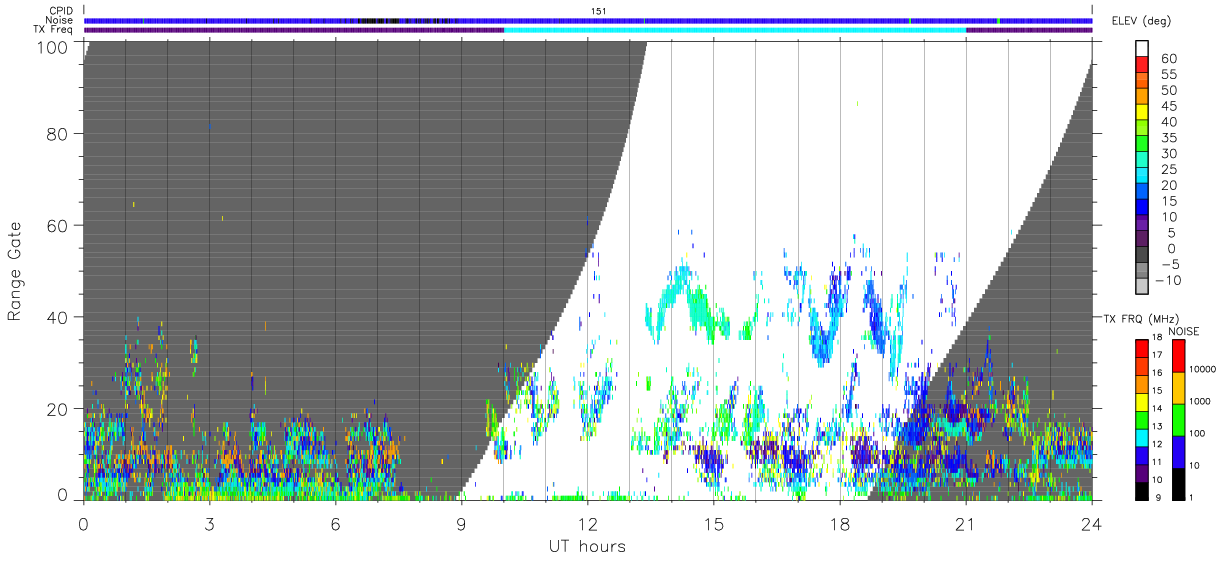Click the 21 tick label on UT hours axis
The height and width of the screenshot is (567, 1228).
pyautogui.click(x=965, y=524)
